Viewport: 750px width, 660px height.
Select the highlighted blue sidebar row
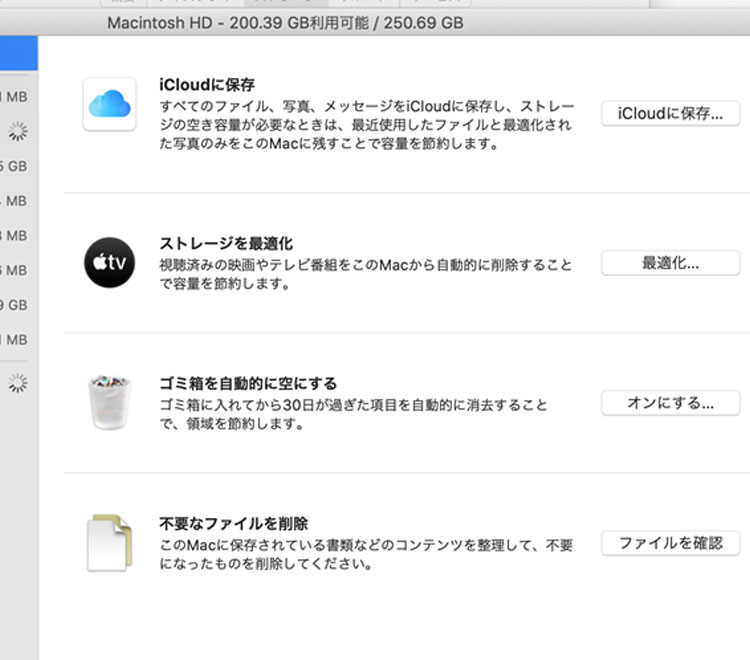18,54
